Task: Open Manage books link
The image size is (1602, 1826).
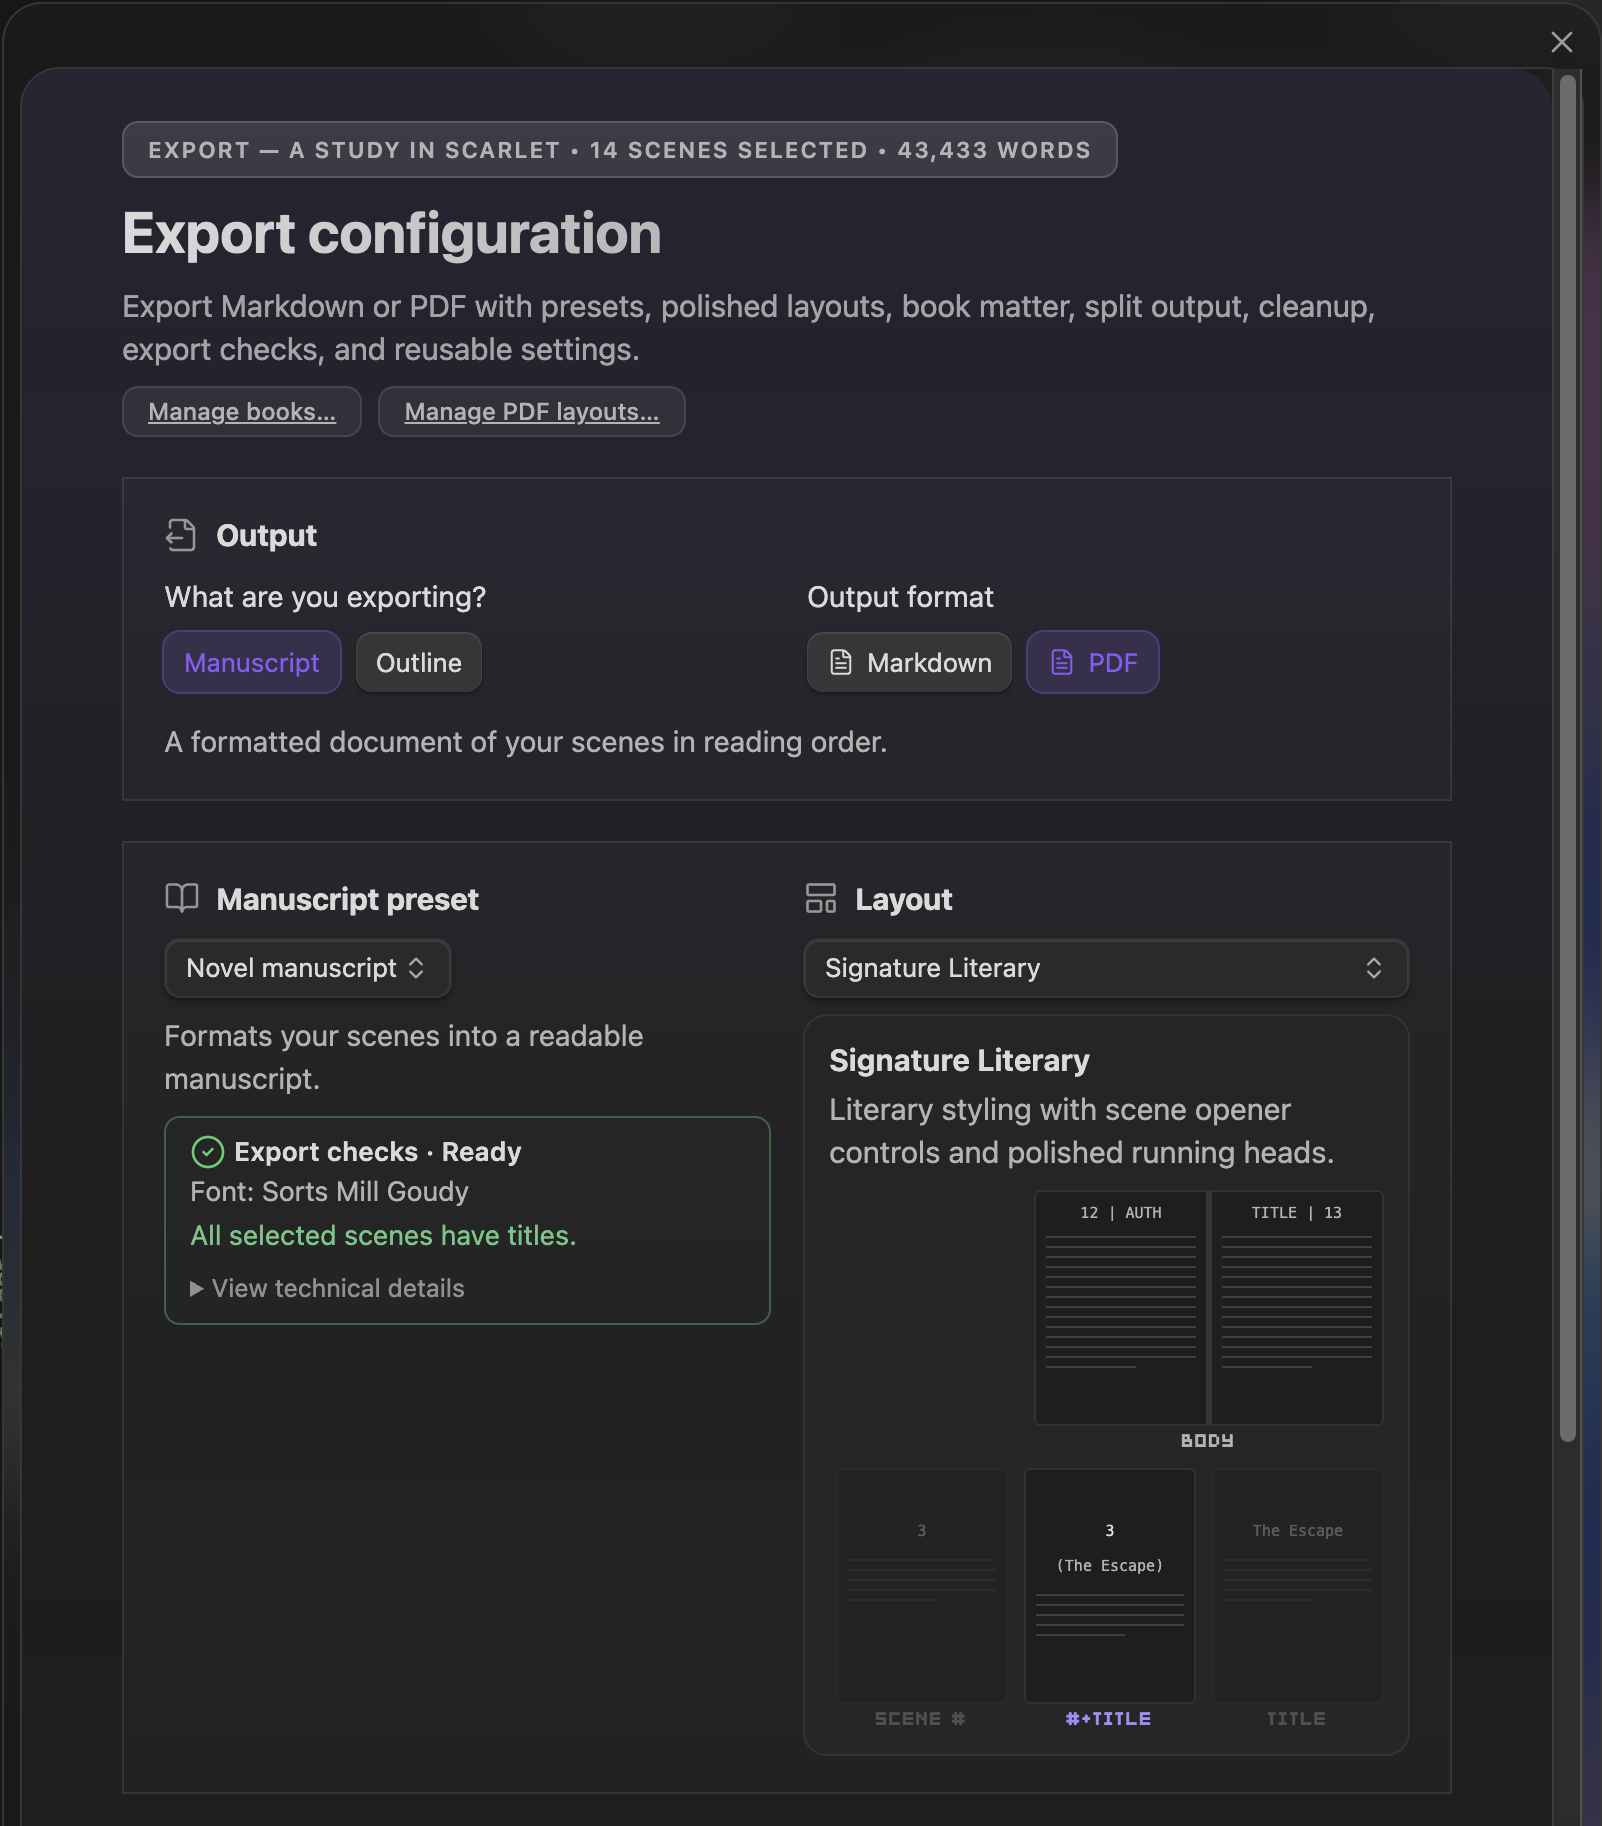Action: coord(242,412)
